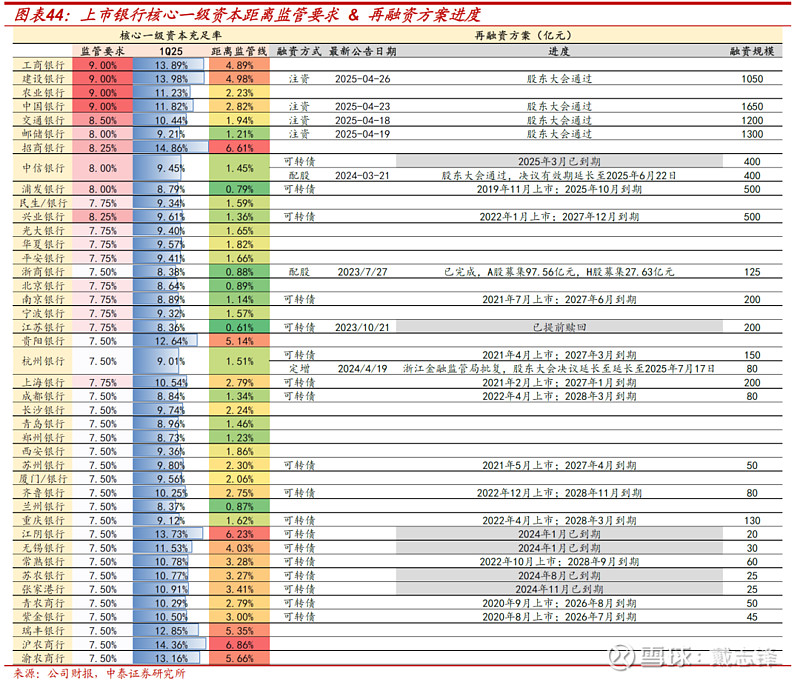Select the 融资规模 column header
The image size is (800, 682).
coord(751,49)
